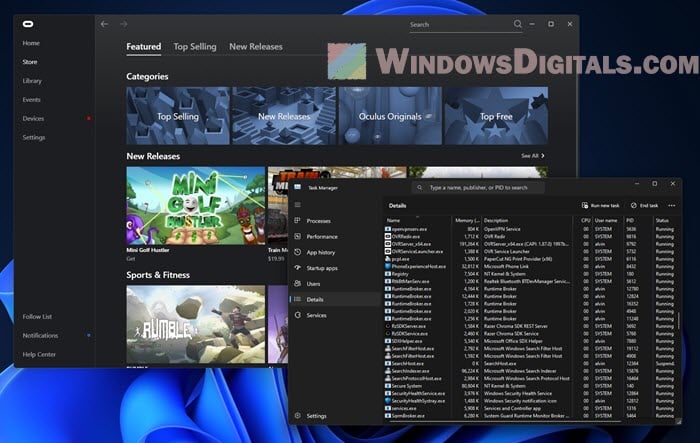Click the Processes icon in Task Manager

pos(298,221)
